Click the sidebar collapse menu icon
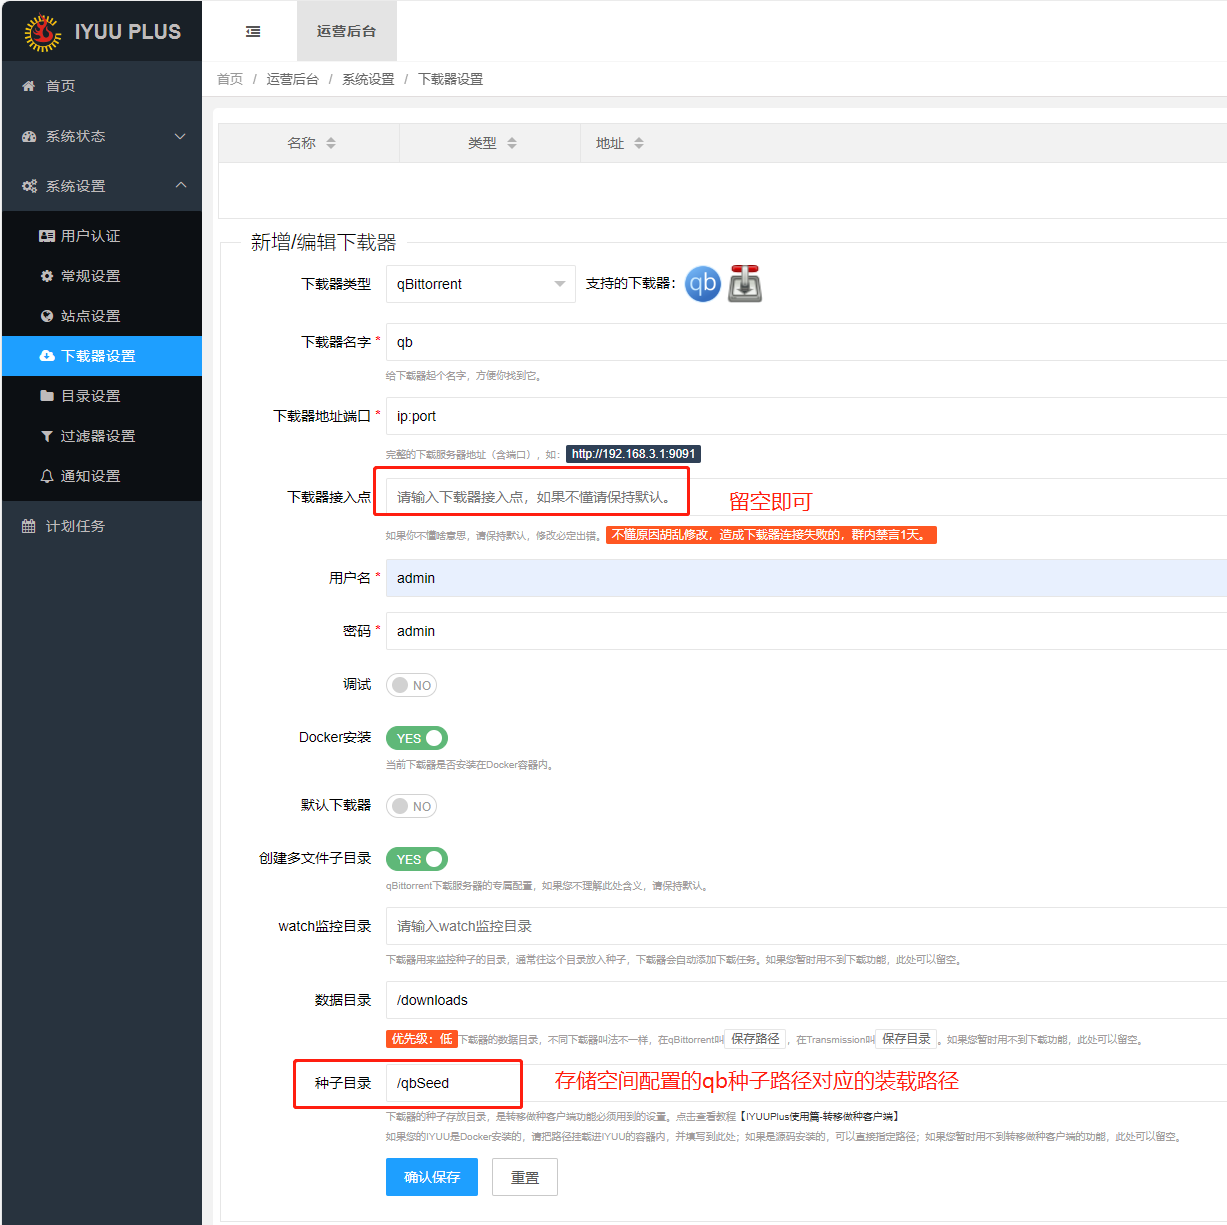The width and height of the screenshot is (1227, 1225). 253,32
